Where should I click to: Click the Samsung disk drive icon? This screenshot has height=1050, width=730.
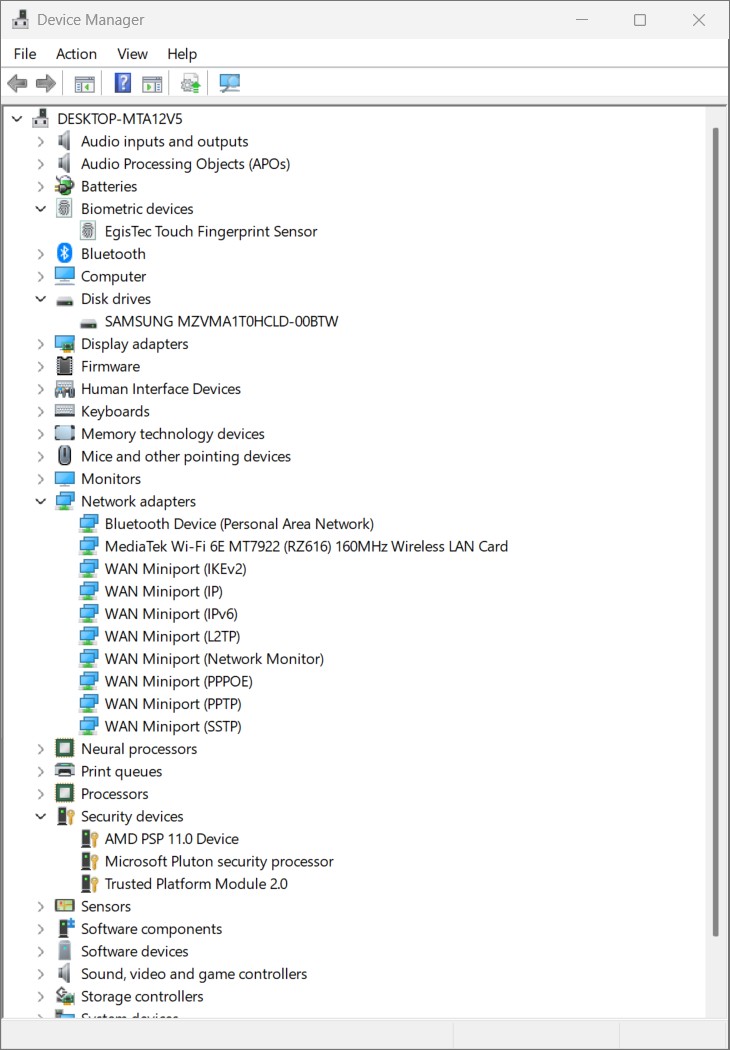coord(89,322)
